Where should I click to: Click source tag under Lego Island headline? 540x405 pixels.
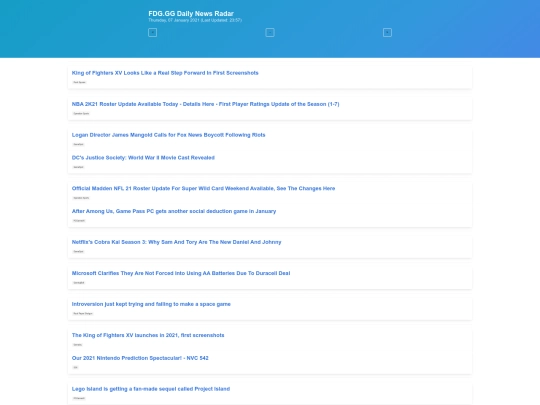click(x=79, y=398)
